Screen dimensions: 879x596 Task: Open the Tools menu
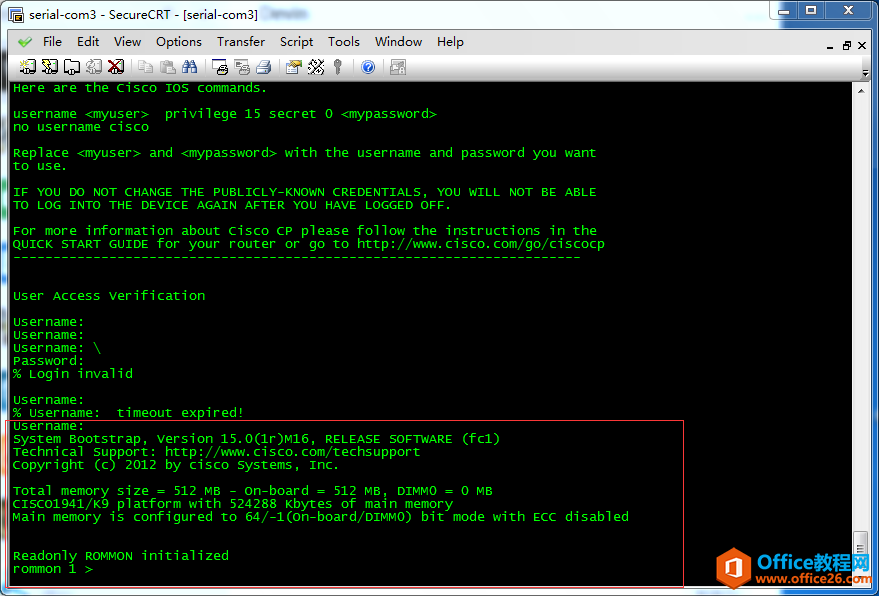[x=344, y=42]
